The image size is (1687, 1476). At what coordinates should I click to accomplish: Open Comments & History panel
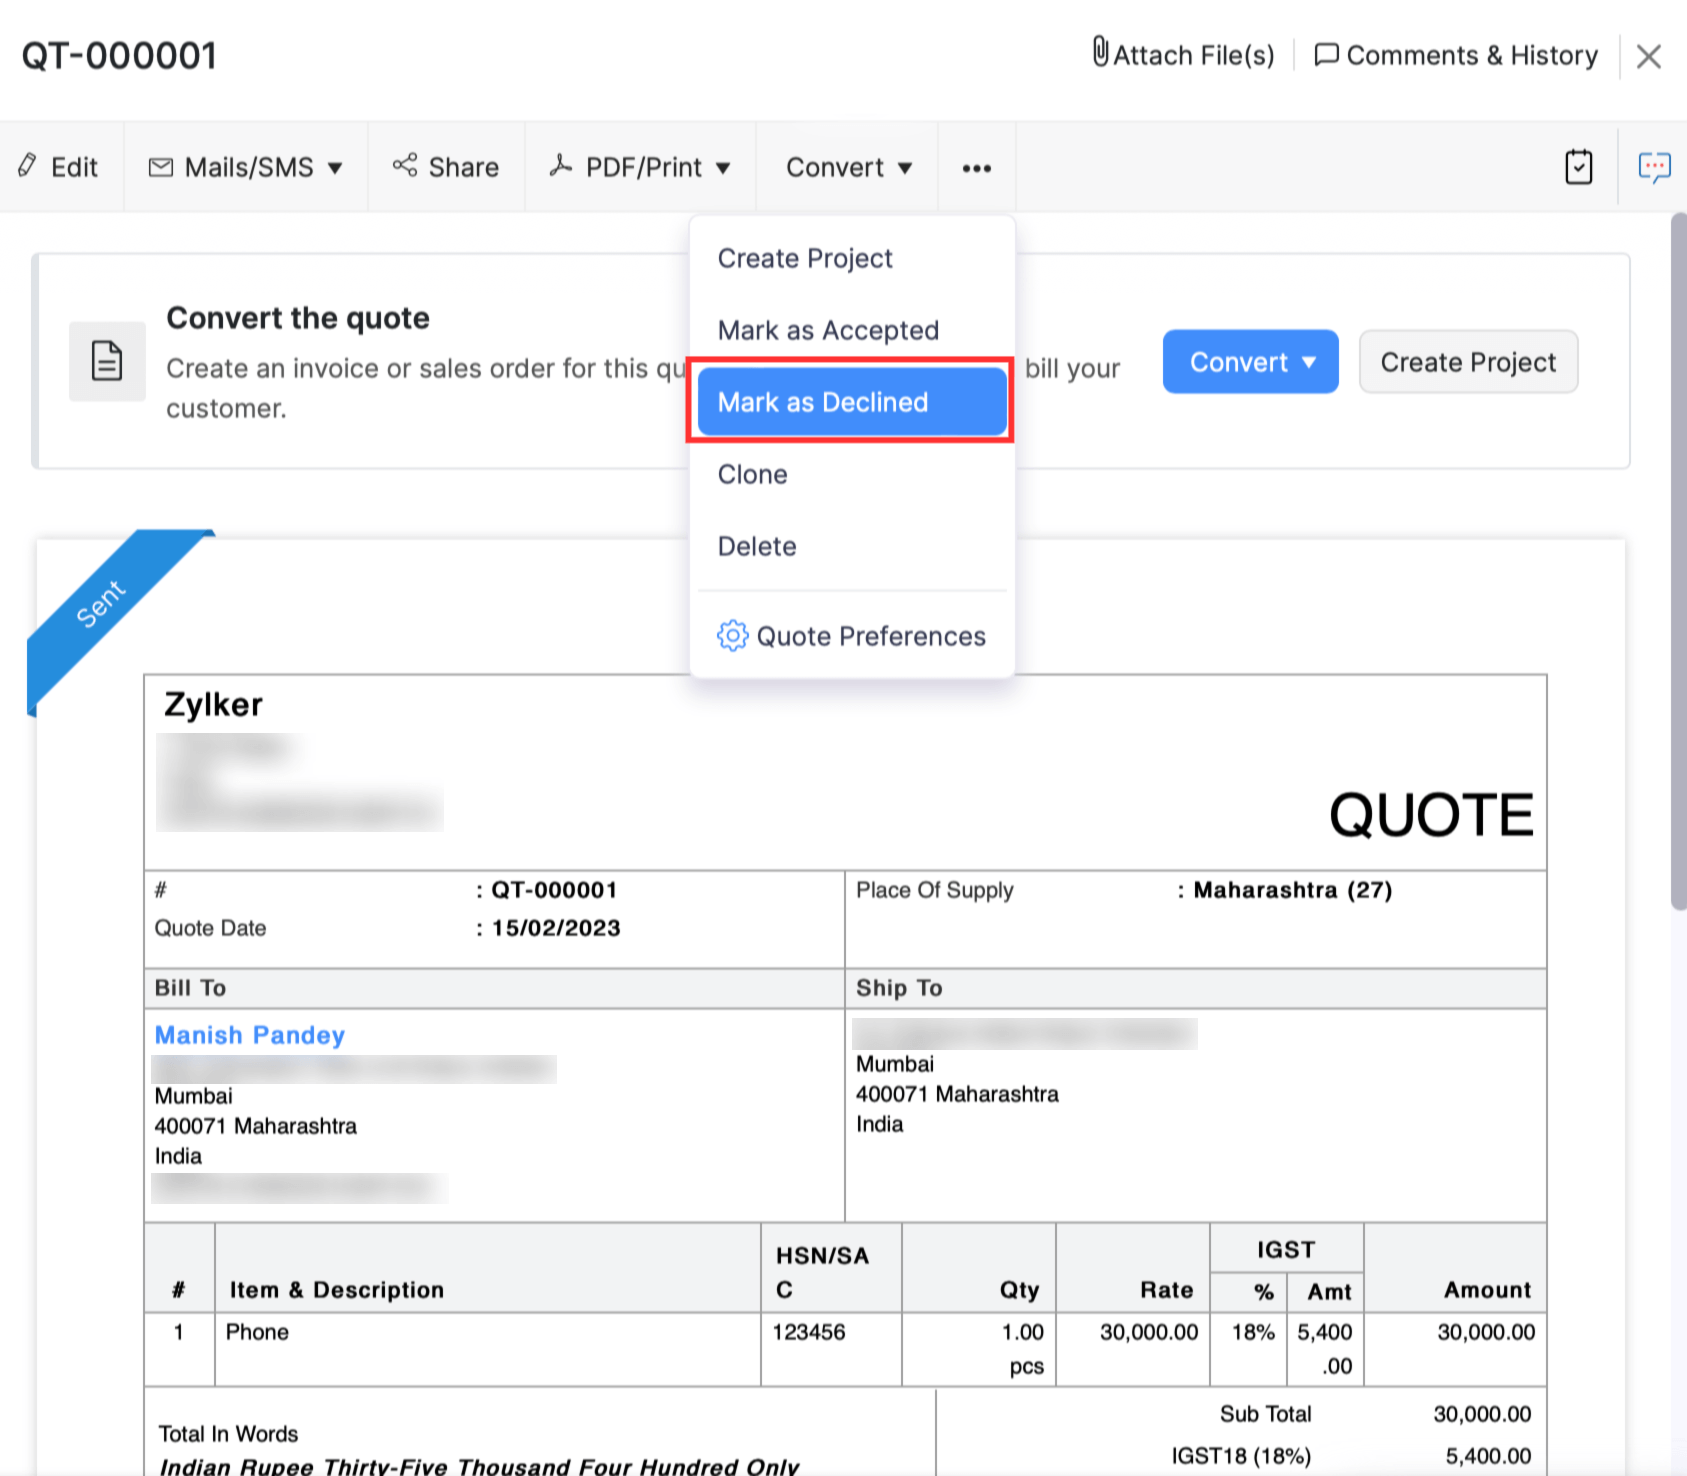click(x=1456, y=55)
